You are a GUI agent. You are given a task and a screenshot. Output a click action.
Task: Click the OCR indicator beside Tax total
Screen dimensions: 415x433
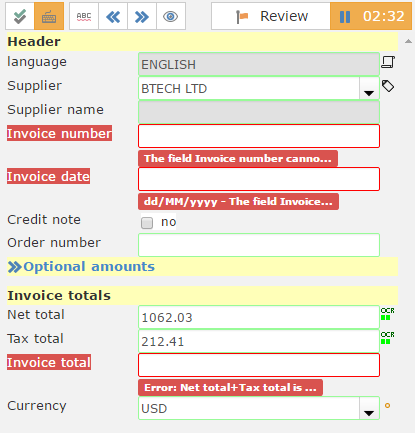tap(388, 338)
